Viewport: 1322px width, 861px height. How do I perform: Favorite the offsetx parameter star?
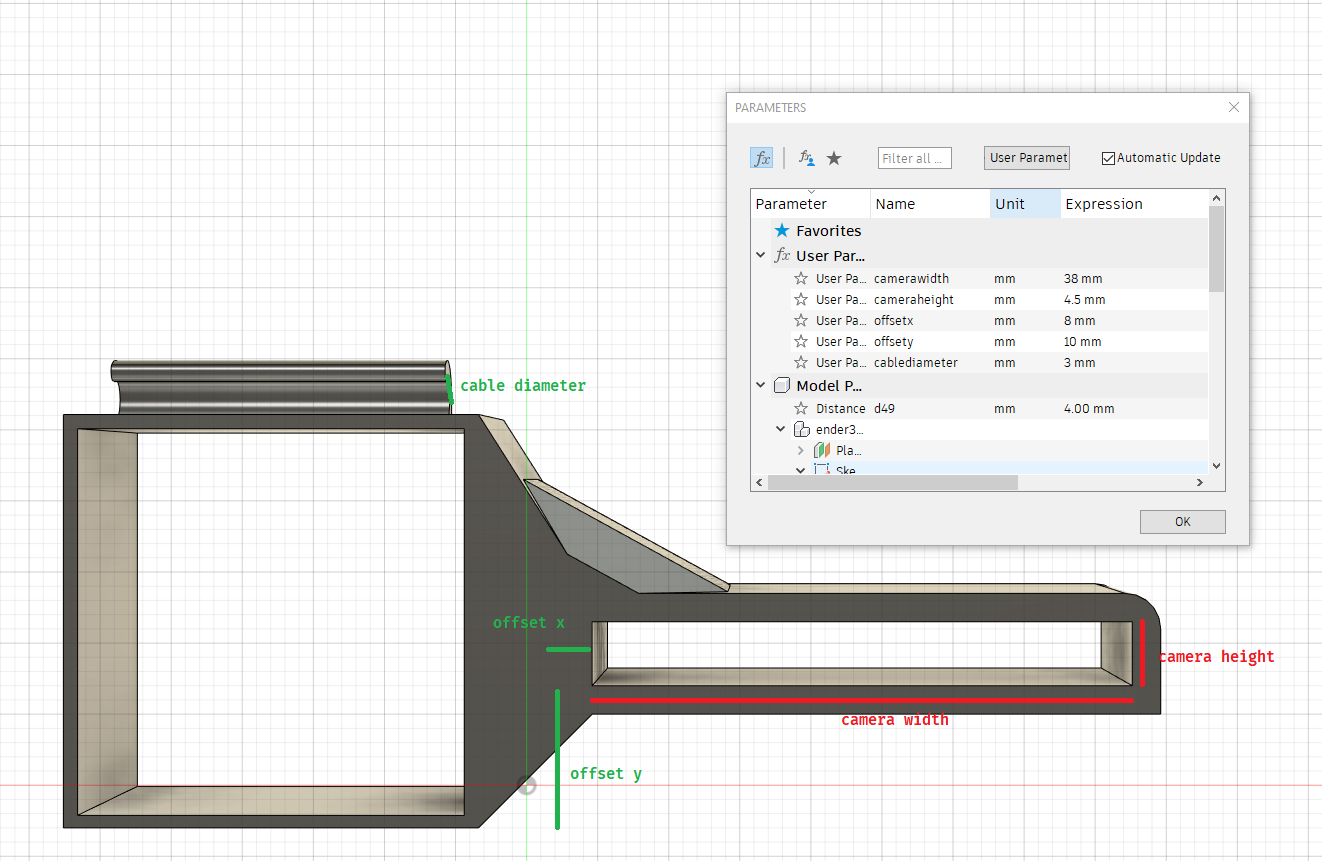click(x=801, y=321)
